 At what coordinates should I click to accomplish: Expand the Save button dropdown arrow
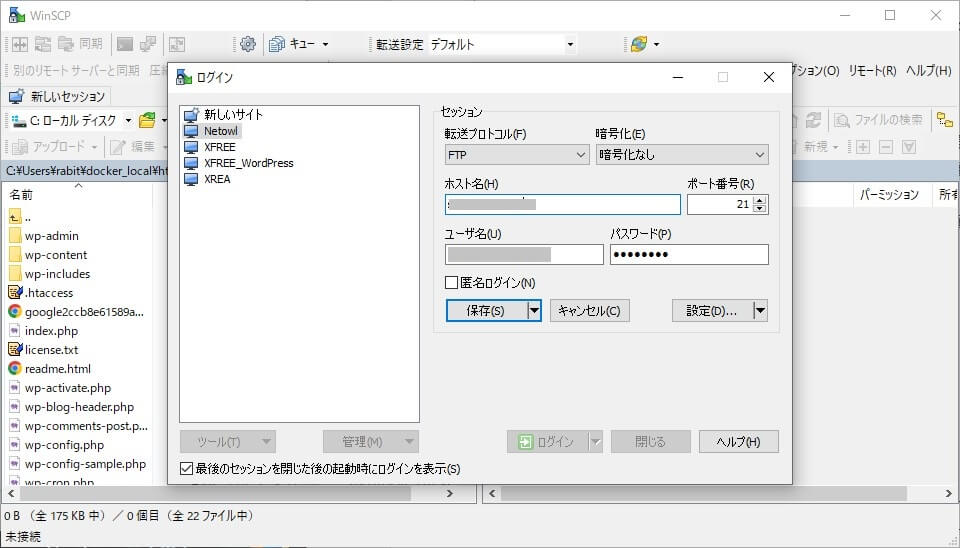(534, 311)
